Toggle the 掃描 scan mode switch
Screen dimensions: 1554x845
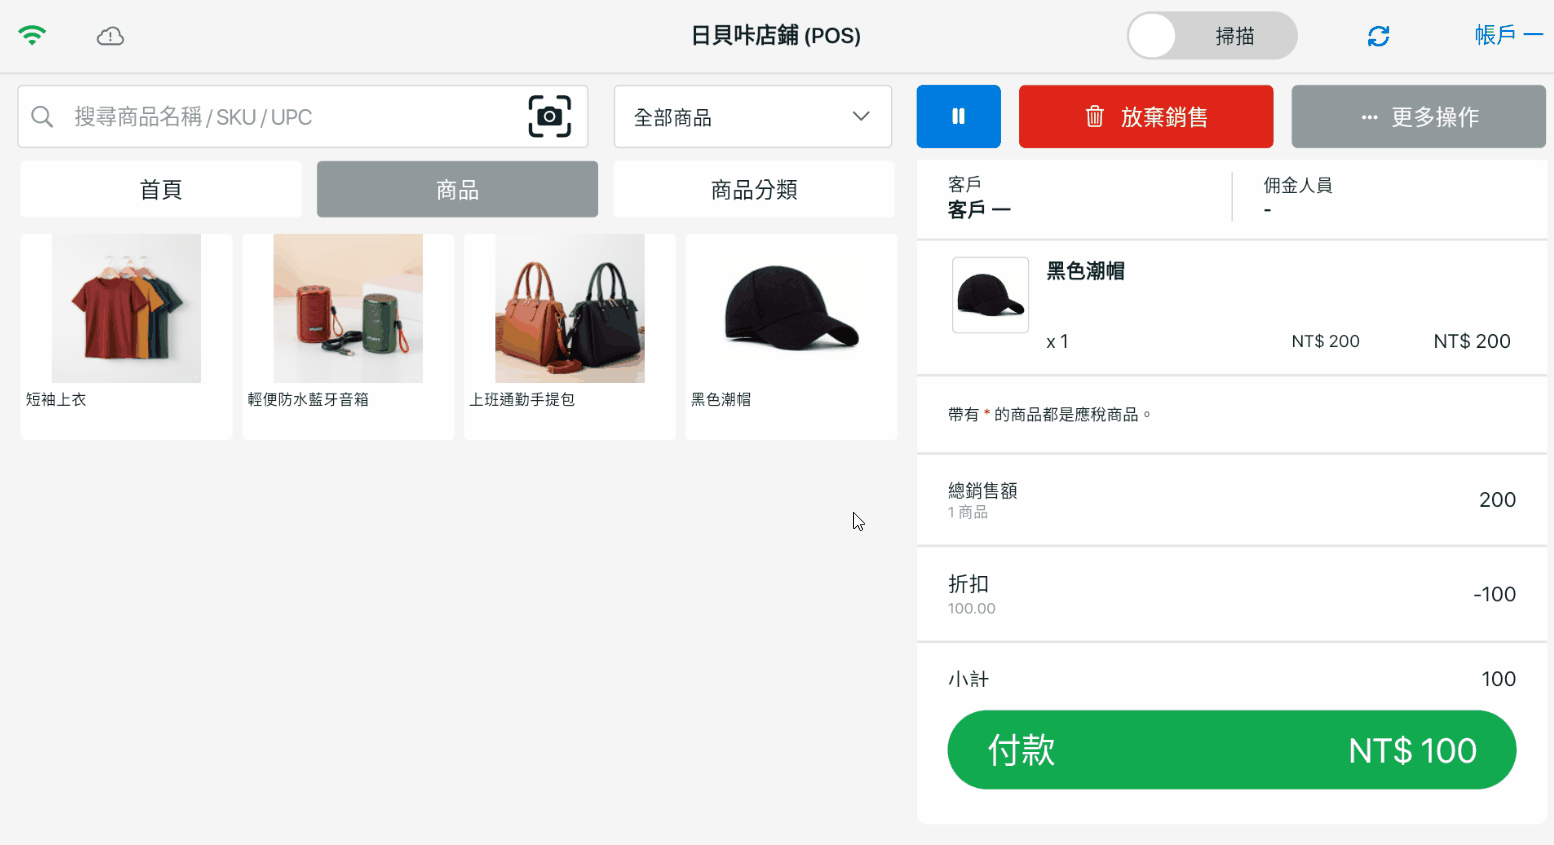click(1211, 37)
